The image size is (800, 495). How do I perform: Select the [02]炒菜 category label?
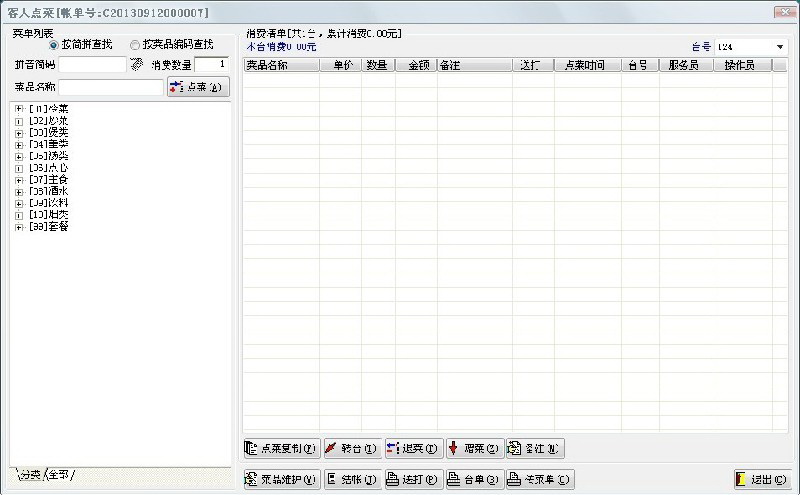point(48,121)
